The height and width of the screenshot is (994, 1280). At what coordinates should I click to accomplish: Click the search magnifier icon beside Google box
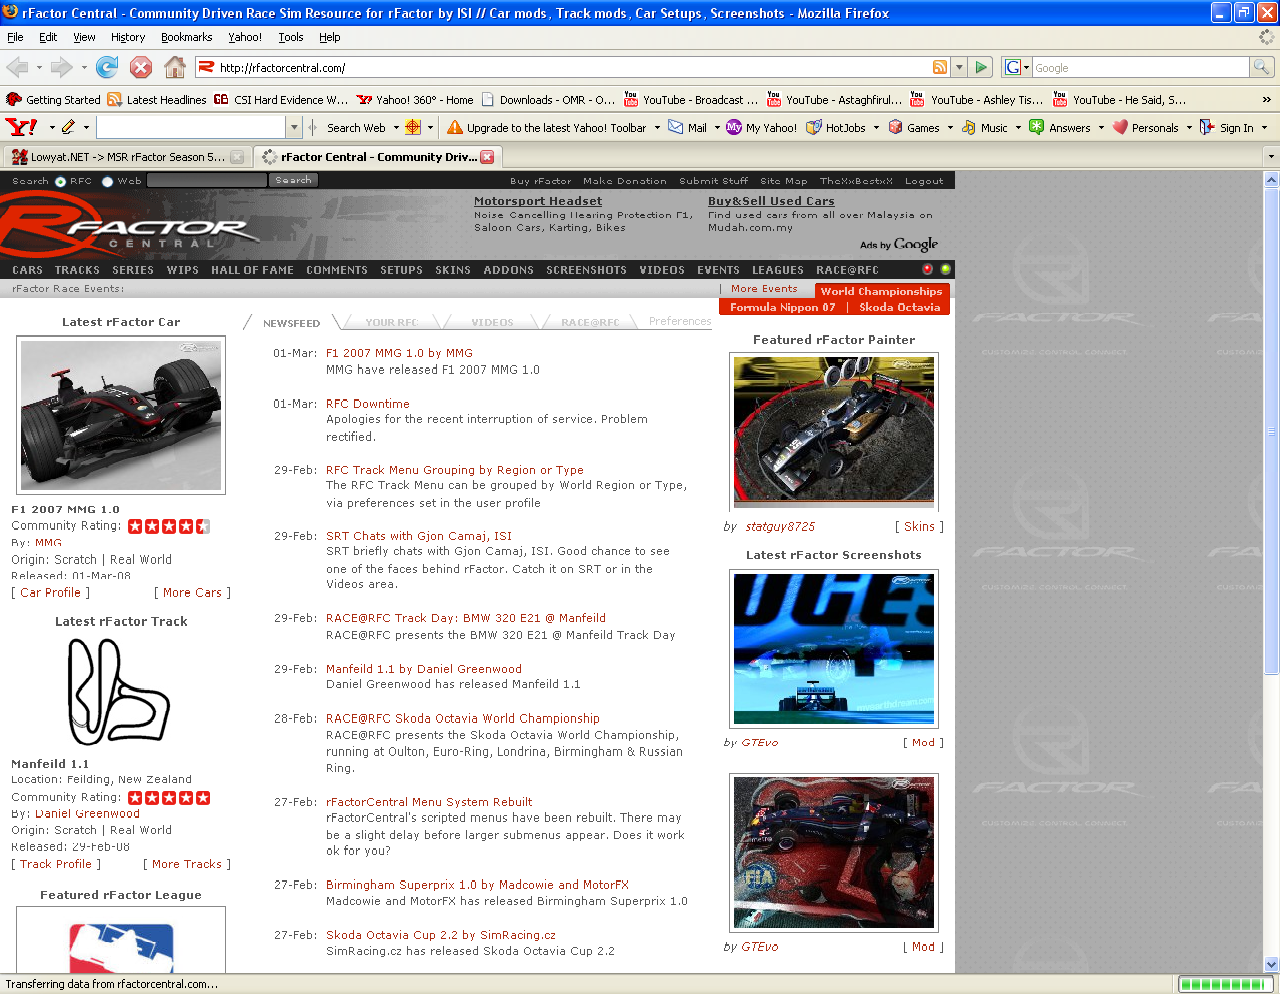(1262, 68)
